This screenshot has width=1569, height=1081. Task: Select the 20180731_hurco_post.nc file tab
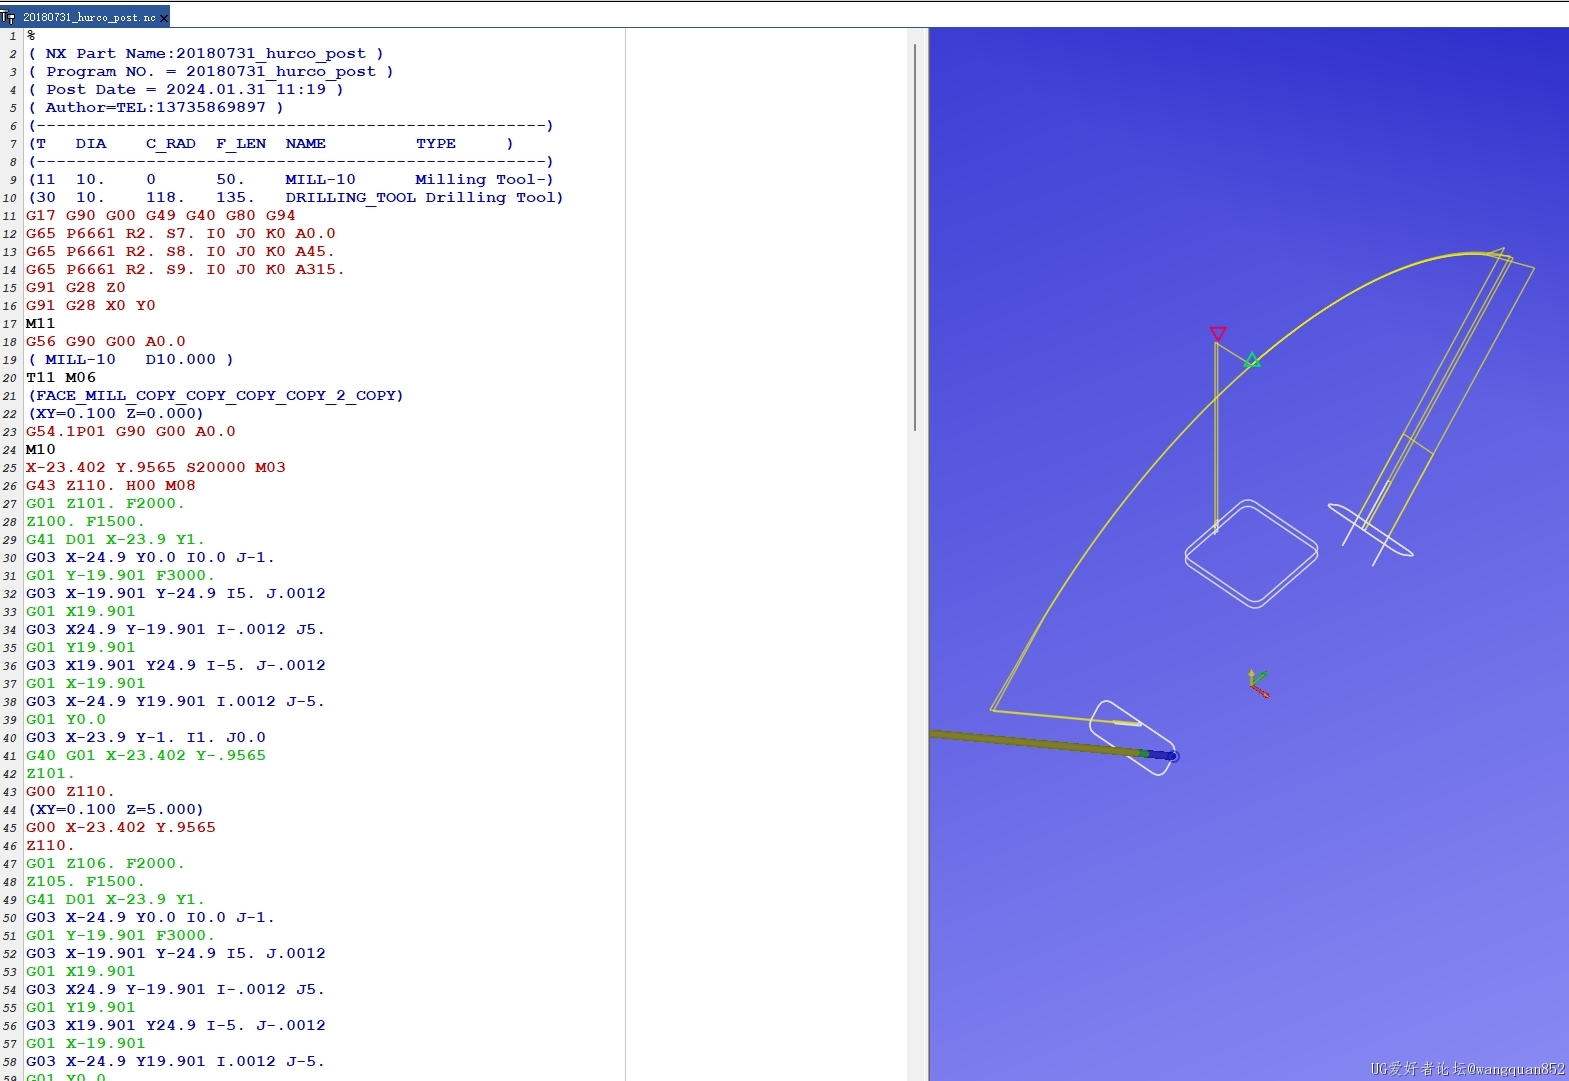point(88,17)
